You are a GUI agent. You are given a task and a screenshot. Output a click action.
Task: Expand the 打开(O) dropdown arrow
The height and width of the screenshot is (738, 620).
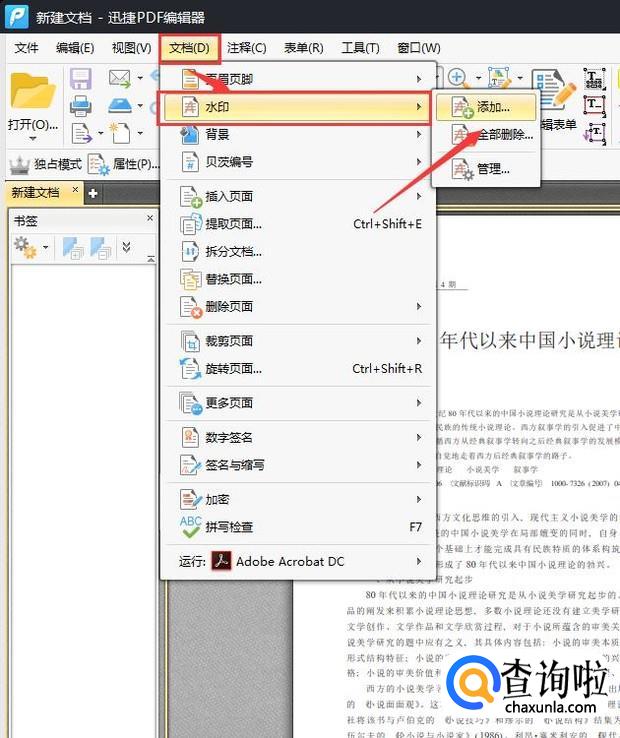coord(32,138)
